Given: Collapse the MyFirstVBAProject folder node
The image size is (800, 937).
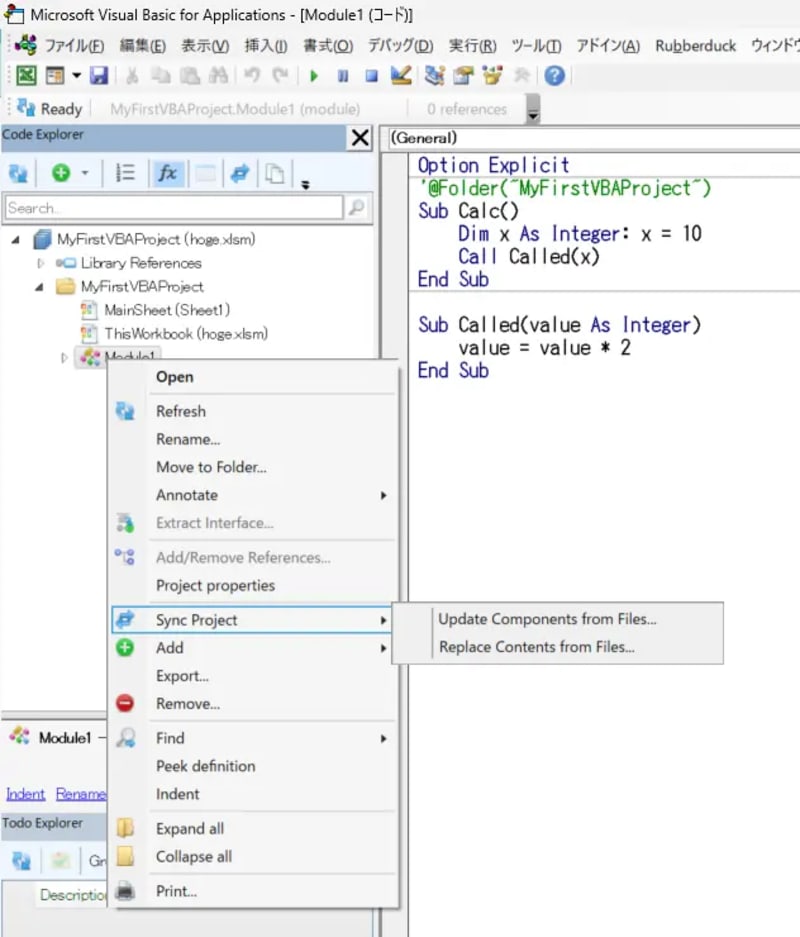Looking at the screenshot, I should tap(39, 287).
